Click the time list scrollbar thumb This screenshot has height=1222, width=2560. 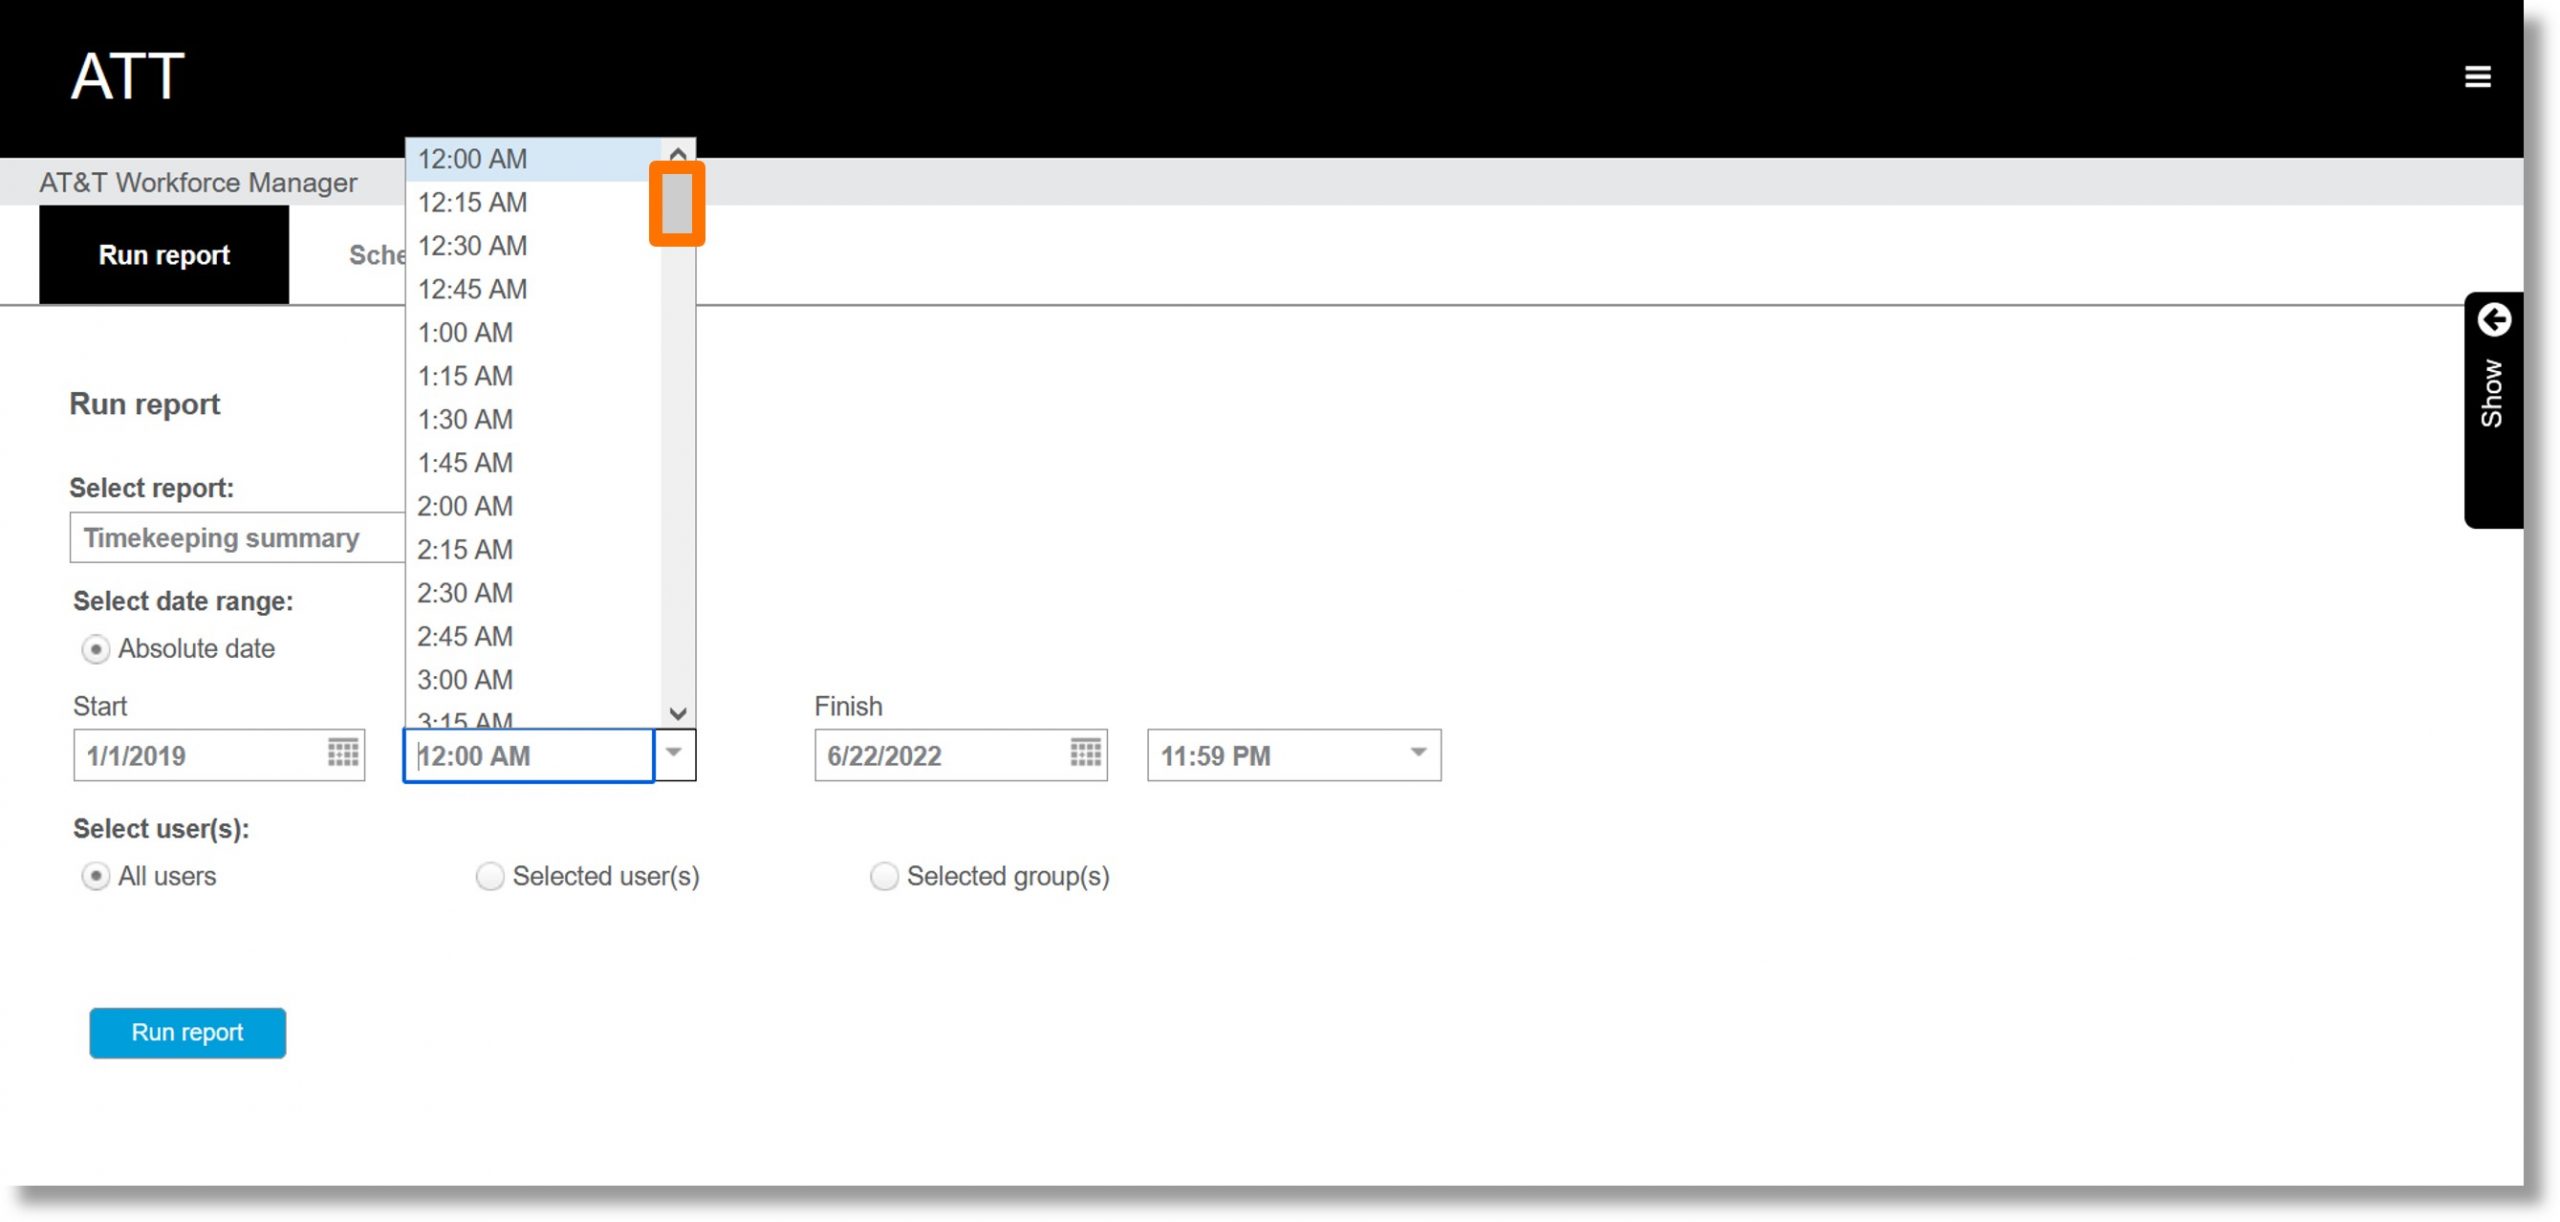point(677,204)
